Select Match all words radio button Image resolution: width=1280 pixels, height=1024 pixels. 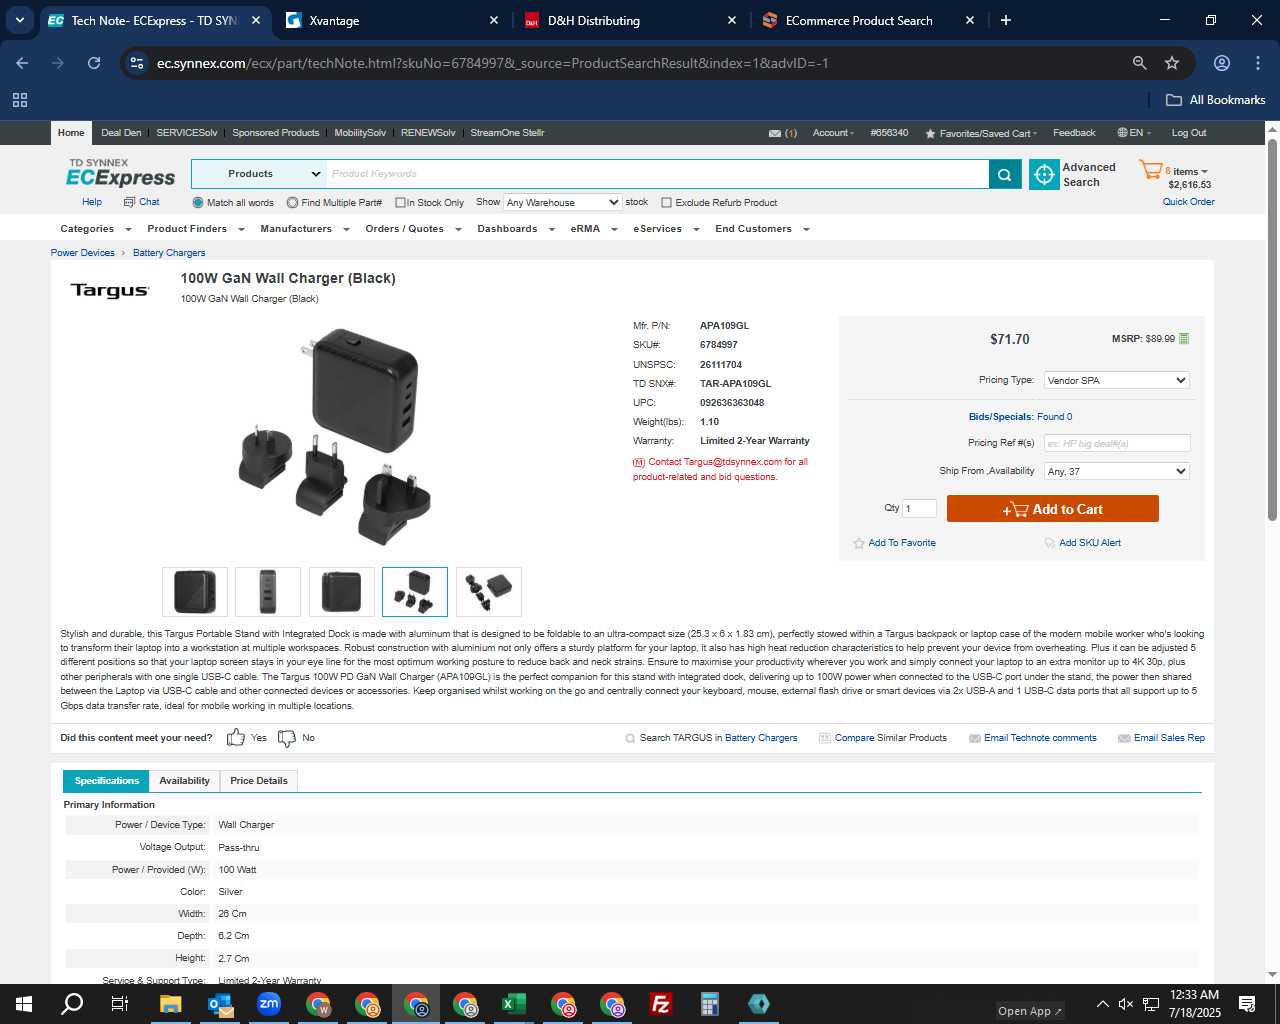coord(198,202)
